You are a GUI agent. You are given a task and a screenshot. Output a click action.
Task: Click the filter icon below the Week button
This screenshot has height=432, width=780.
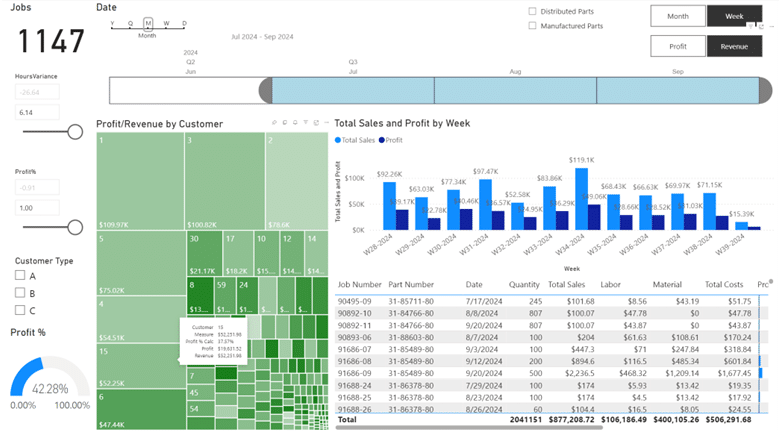pos(751,27)
